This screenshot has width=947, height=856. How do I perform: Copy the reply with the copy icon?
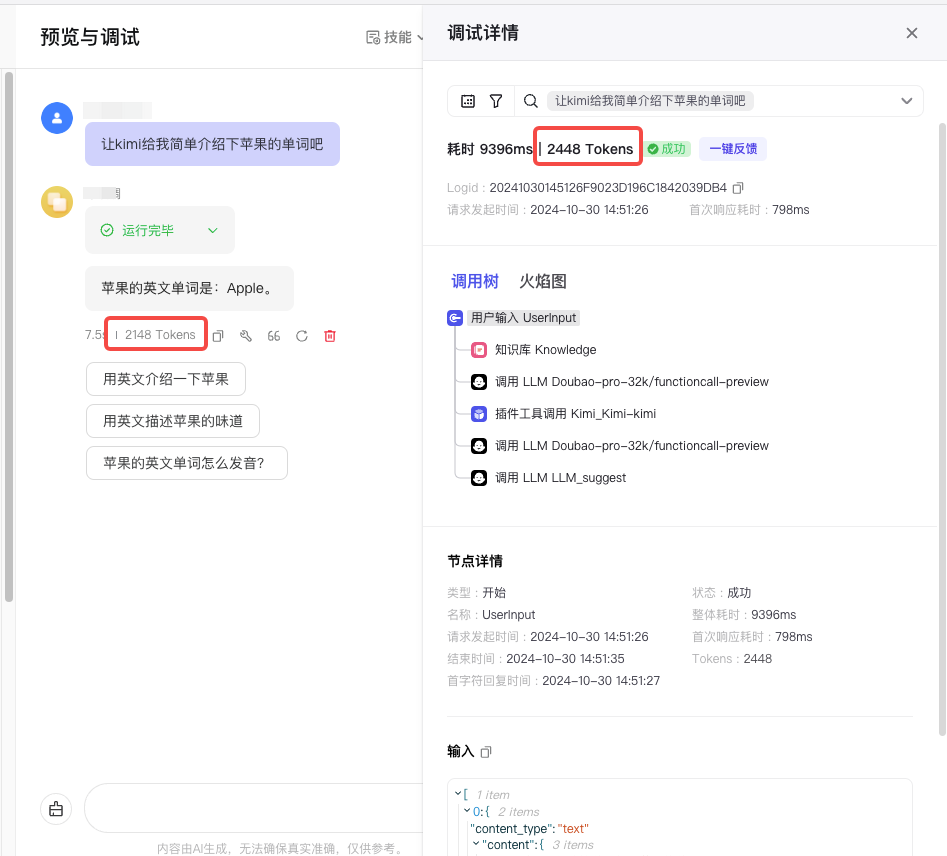click(218, 336)
